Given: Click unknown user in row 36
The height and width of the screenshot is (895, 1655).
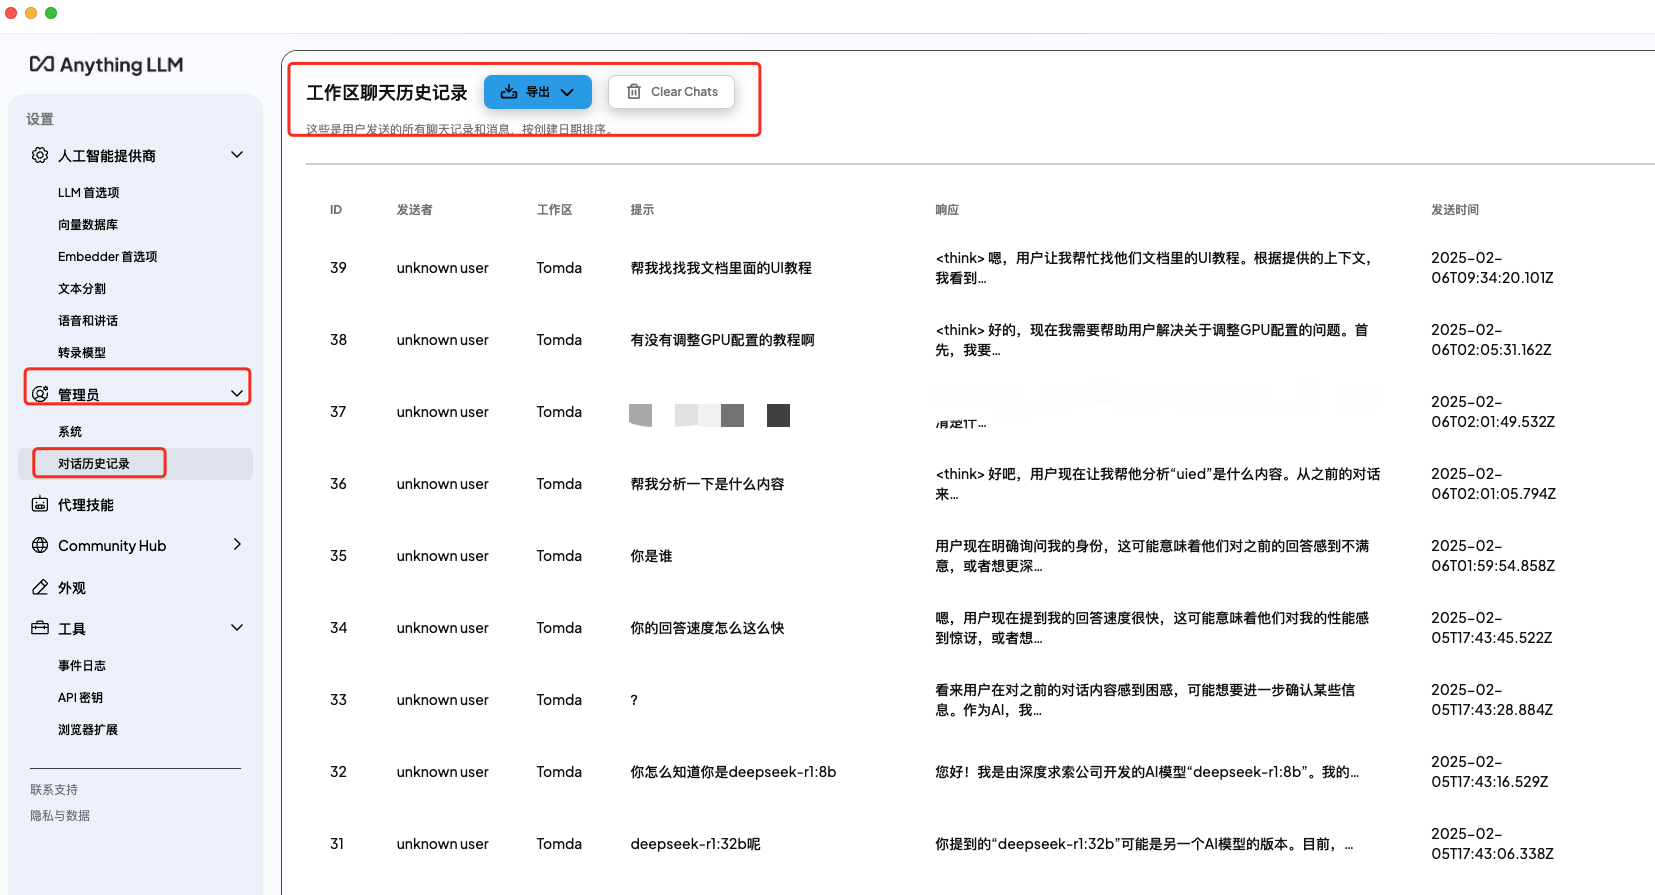Looking at the screenshot, I should click(x=442, y=484).
